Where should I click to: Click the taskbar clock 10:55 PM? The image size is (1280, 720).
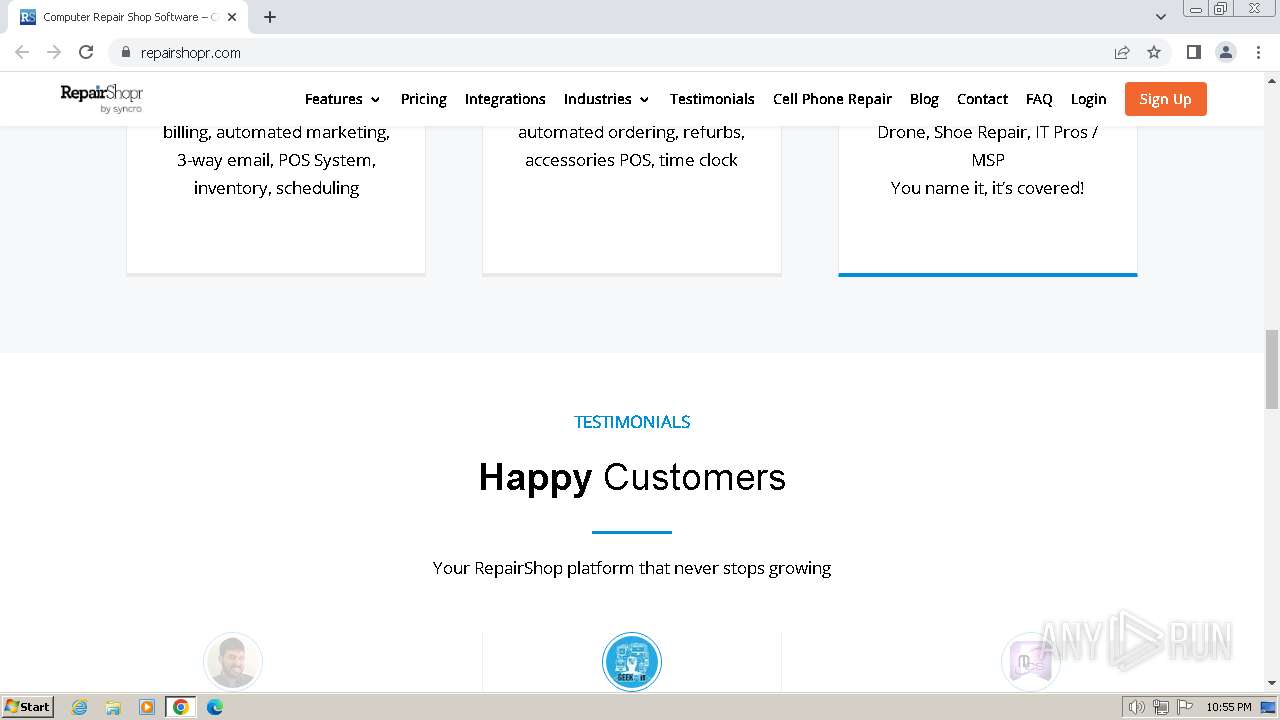tap(1228, 707)
